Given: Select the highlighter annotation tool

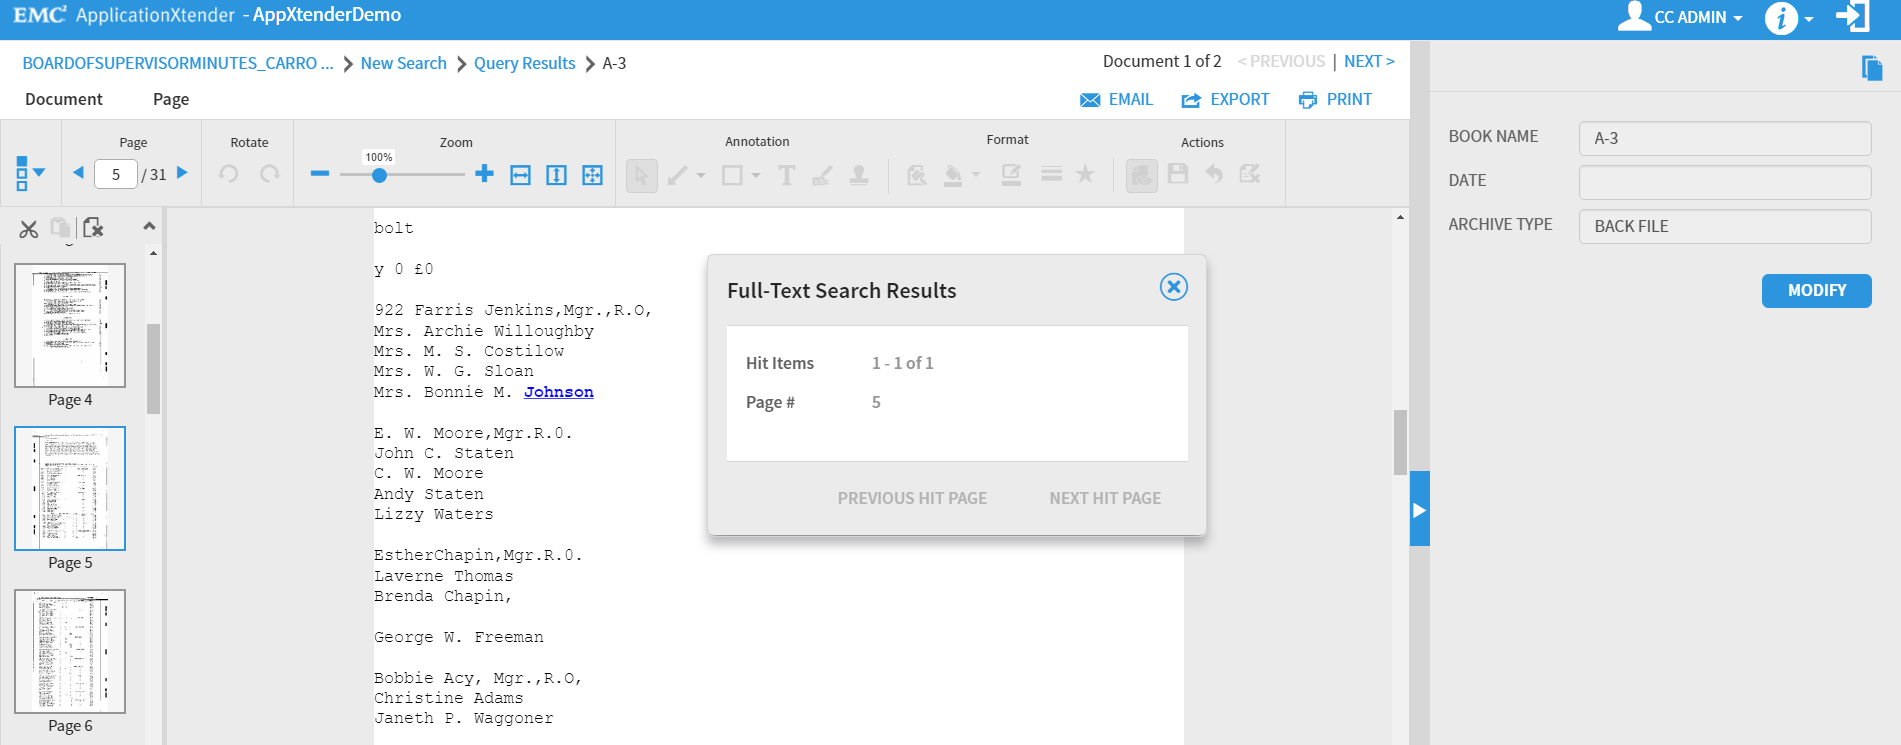Looking at the screenshot, I should coord(822,175).
